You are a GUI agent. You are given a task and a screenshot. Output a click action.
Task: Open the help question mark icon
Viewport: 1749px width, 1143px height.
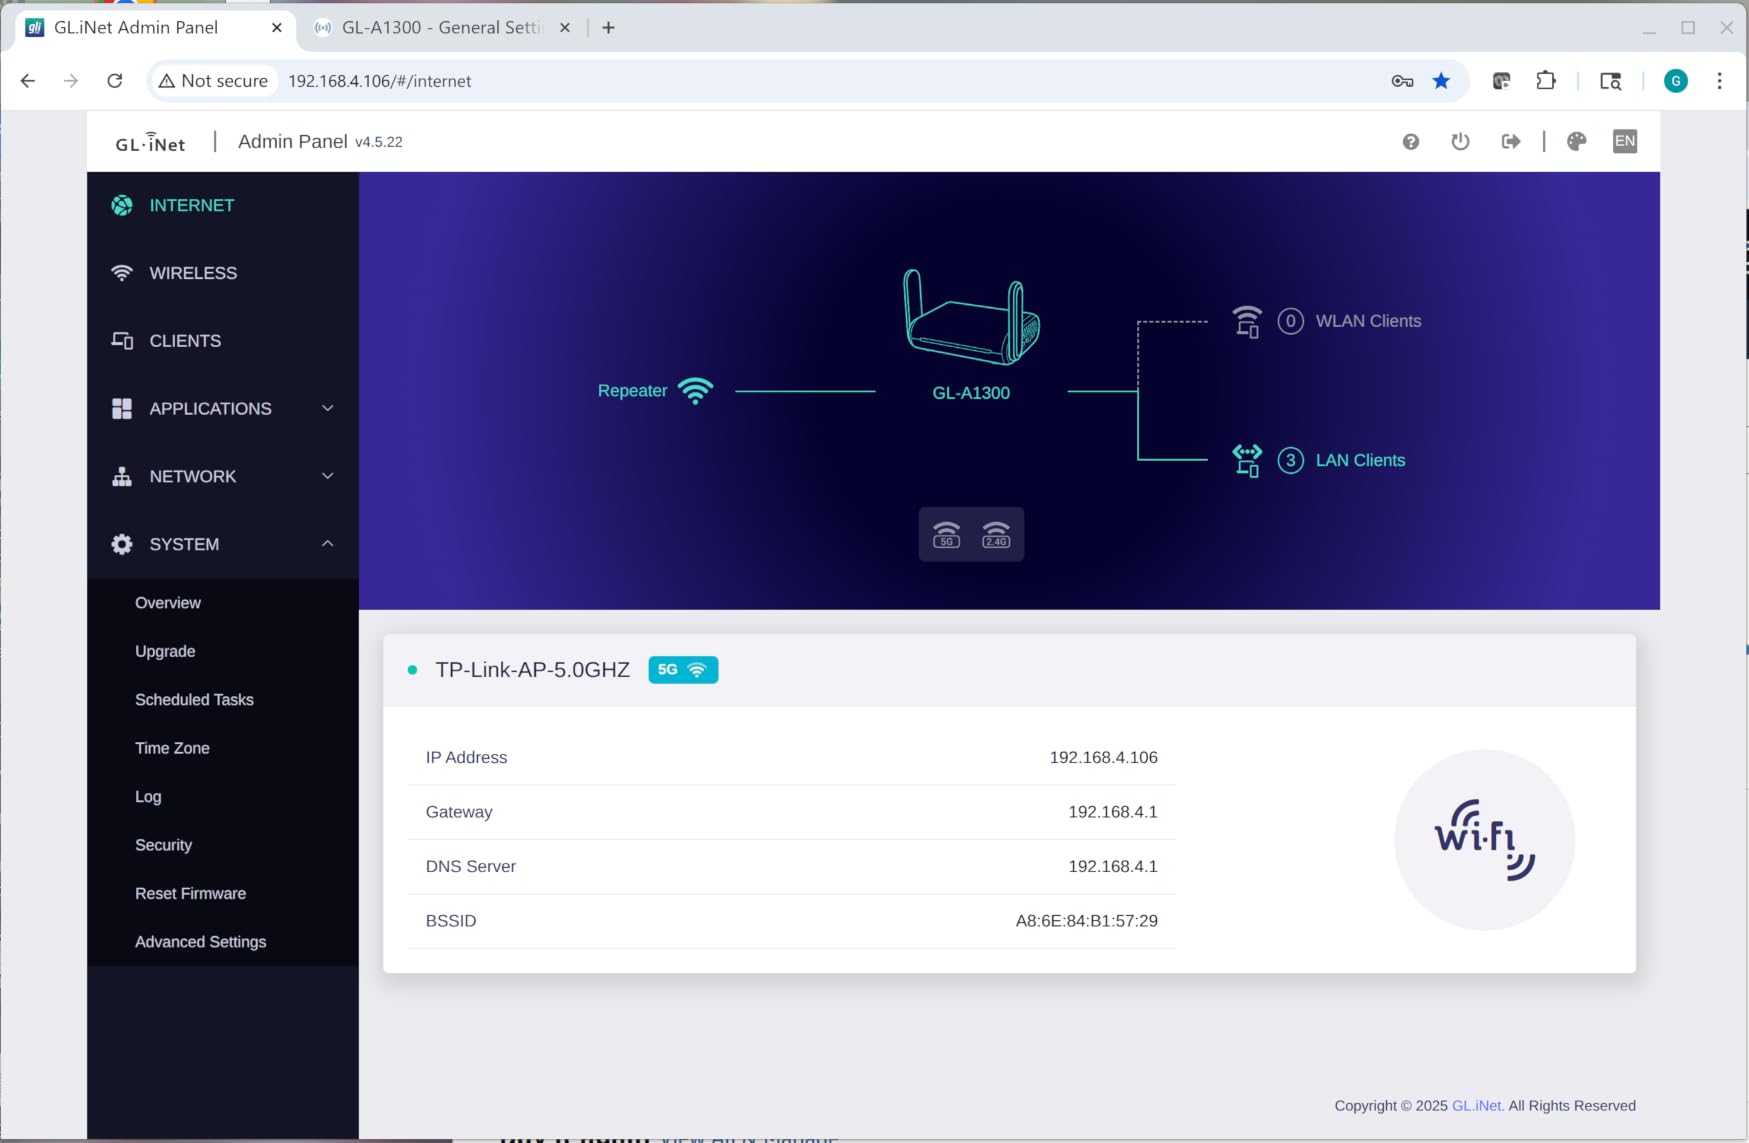[x=1410, y=142]
